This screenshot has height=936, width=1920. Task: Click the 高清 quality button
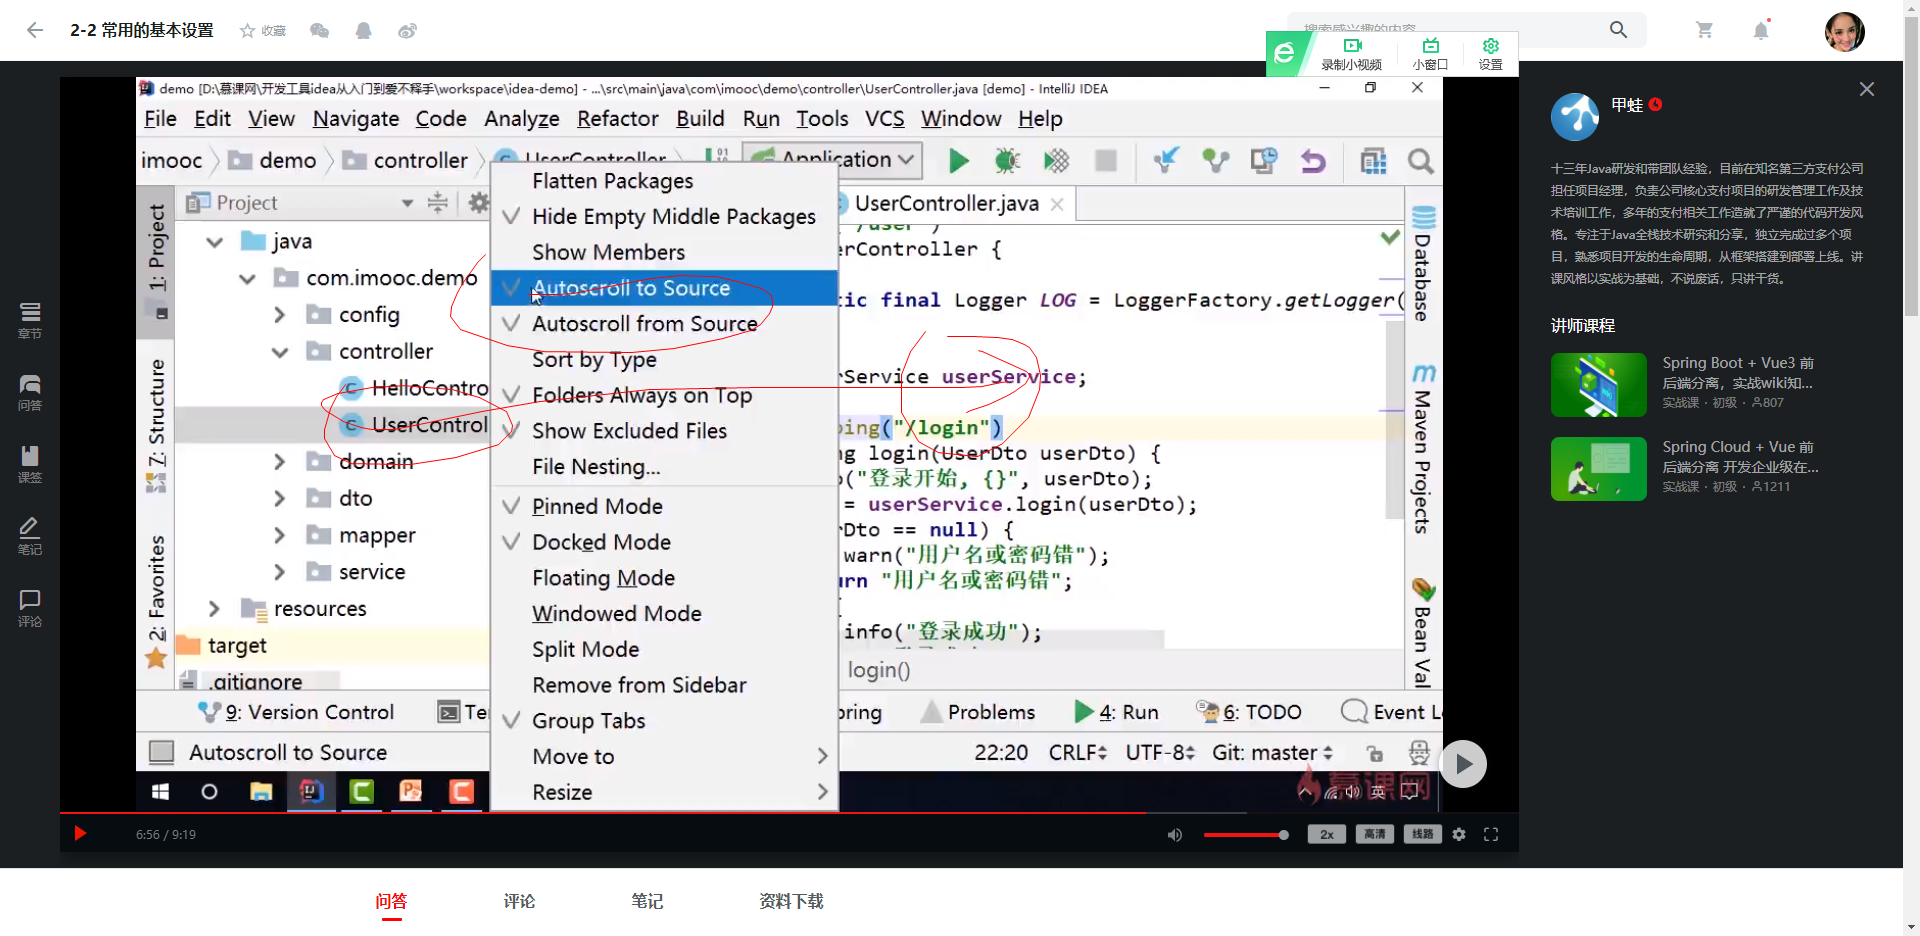point(1375,834)
